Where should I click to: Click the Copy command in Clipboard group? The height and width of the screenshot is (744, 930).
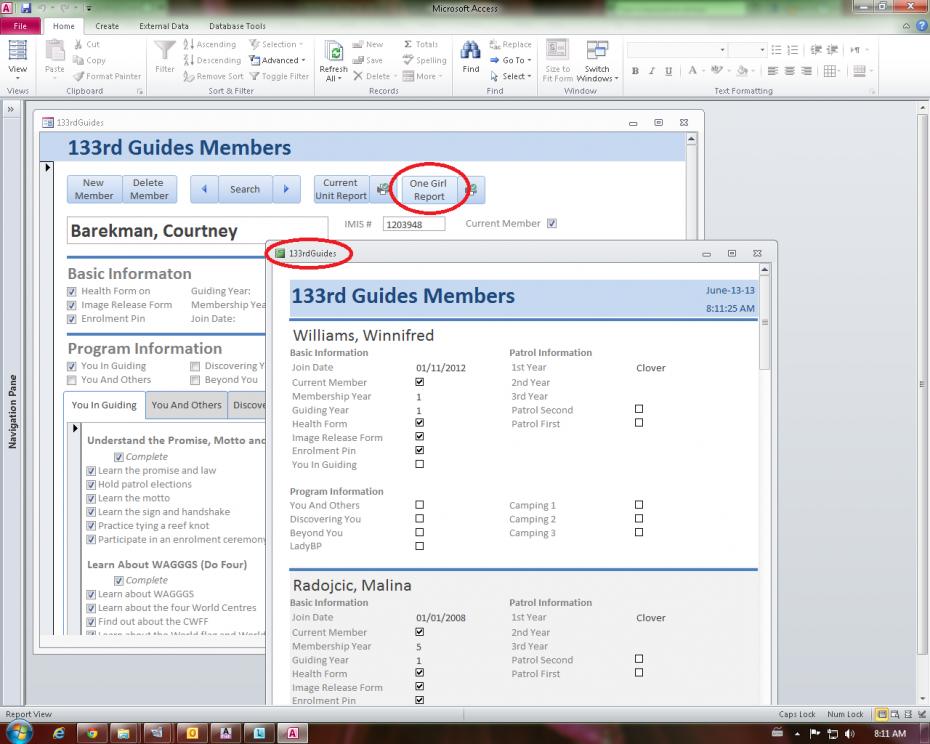click(x=89, y=60)
